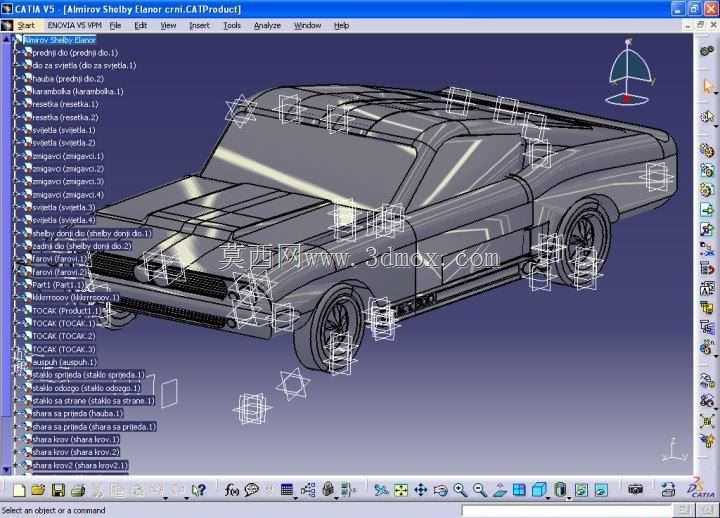Select zmigavci (zmigavci.3) in the tree
This screenshot has width=720, height=518.
tap(68, 181)
